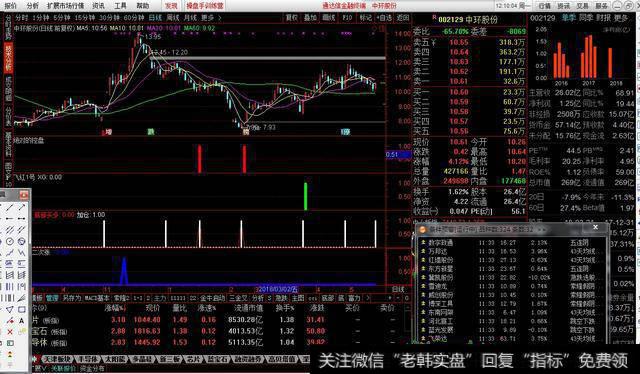640x374 pixels.
Task: Open the 分析 menu
Action: (x=32, y=6)
